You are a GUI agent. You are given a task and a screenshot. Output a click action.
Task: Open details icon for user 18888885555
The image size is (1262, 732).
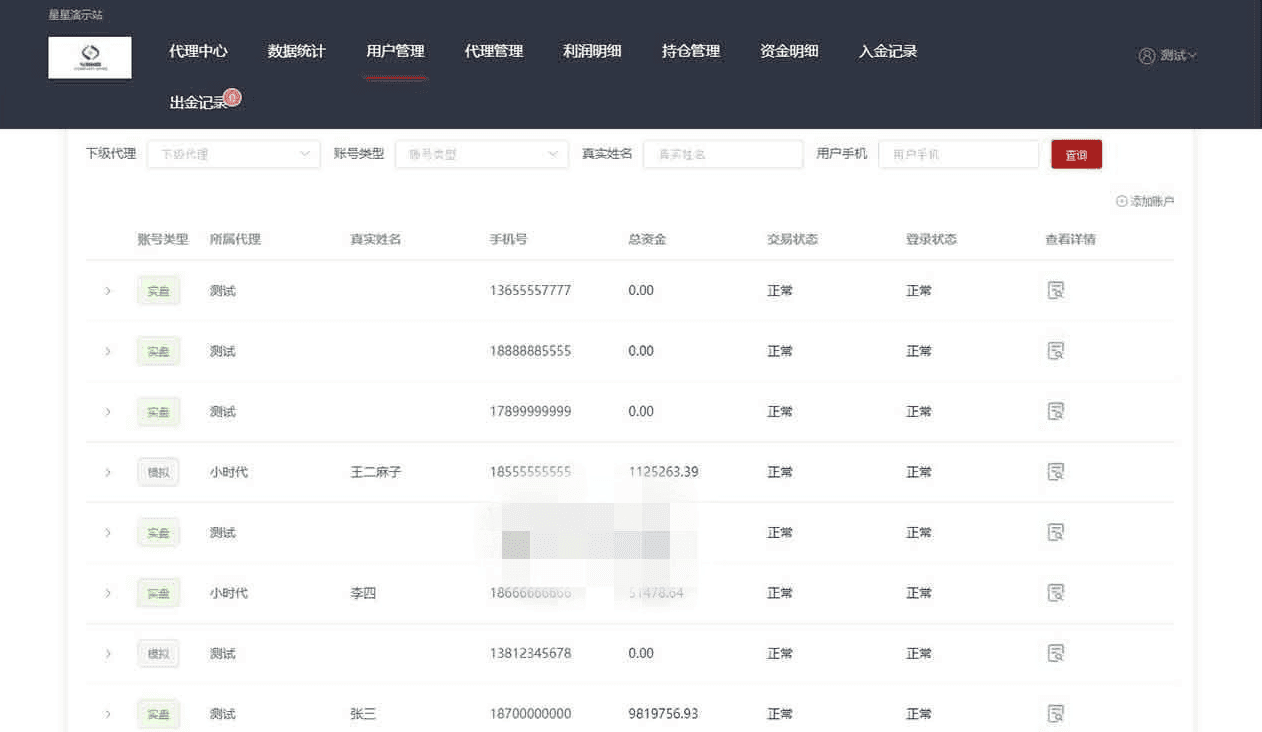[1055, 351]
